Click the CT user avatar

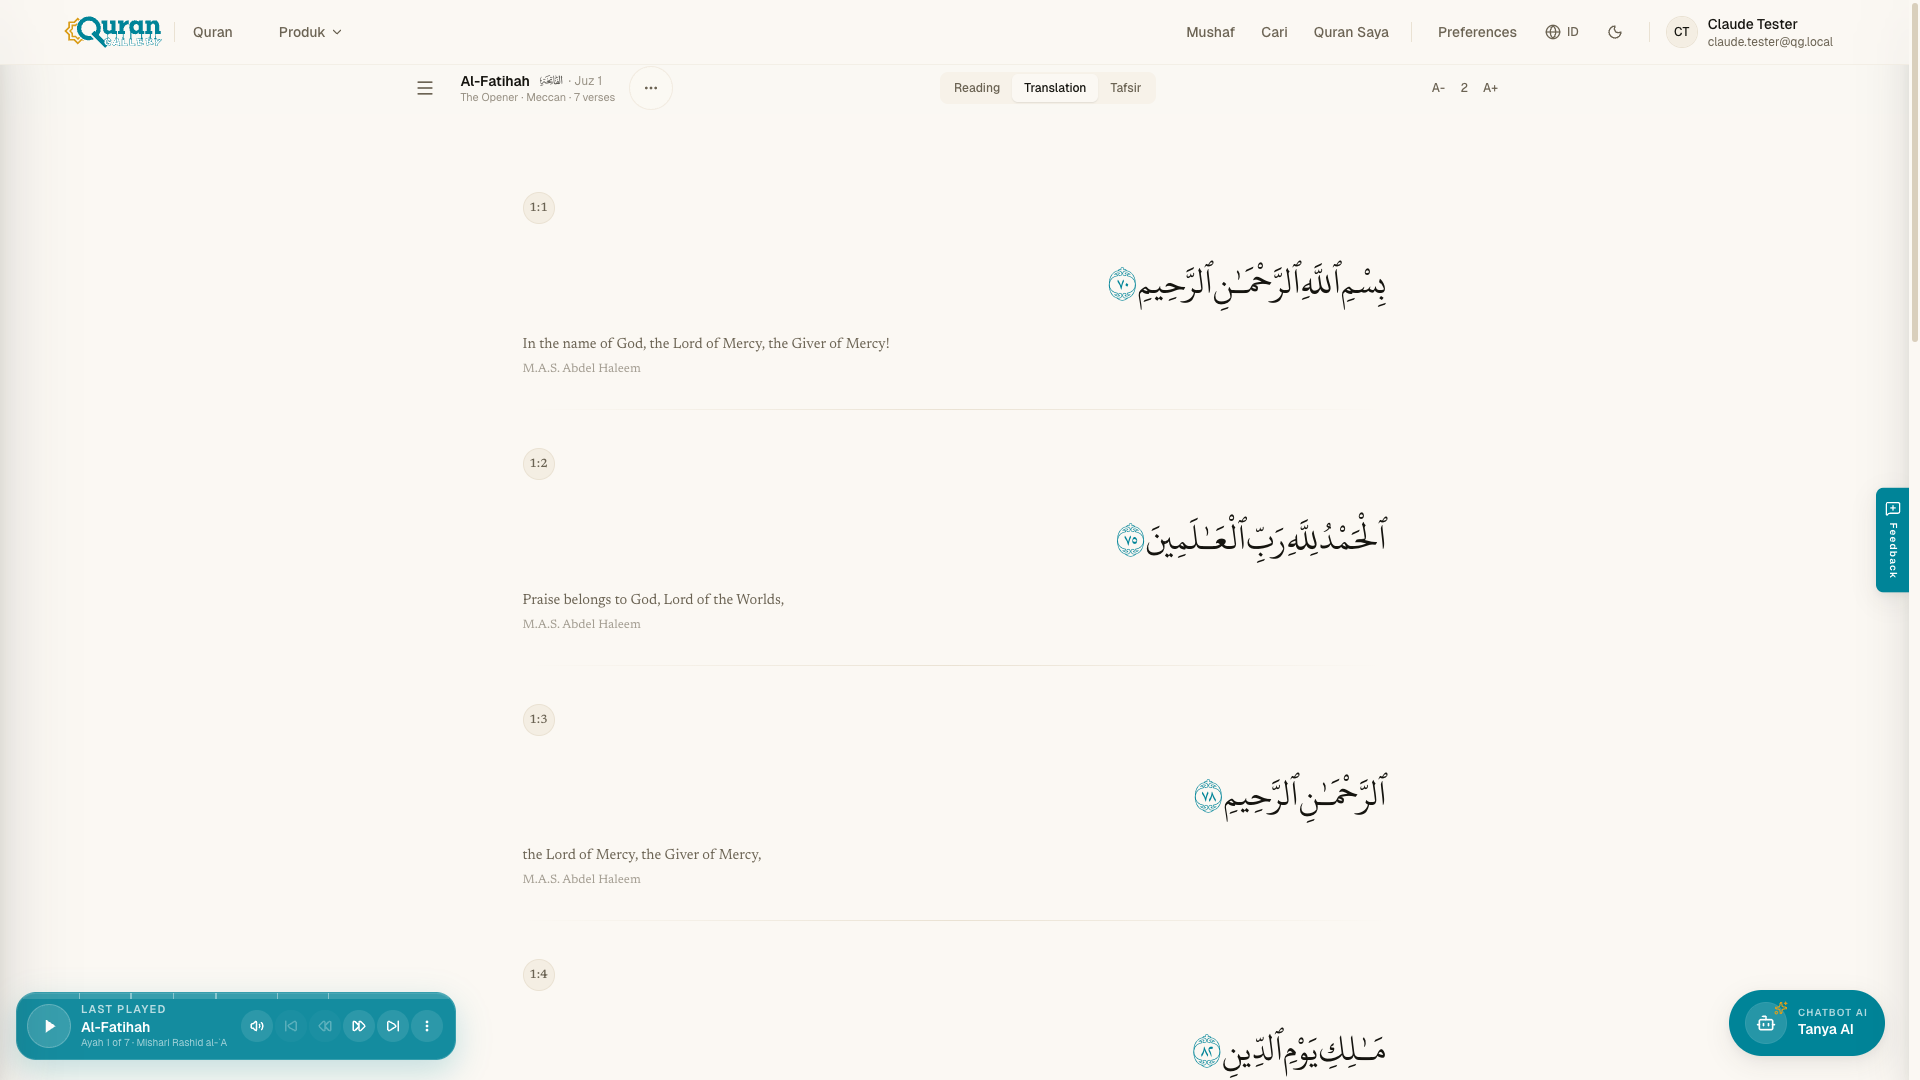[x=1682, y=32]
